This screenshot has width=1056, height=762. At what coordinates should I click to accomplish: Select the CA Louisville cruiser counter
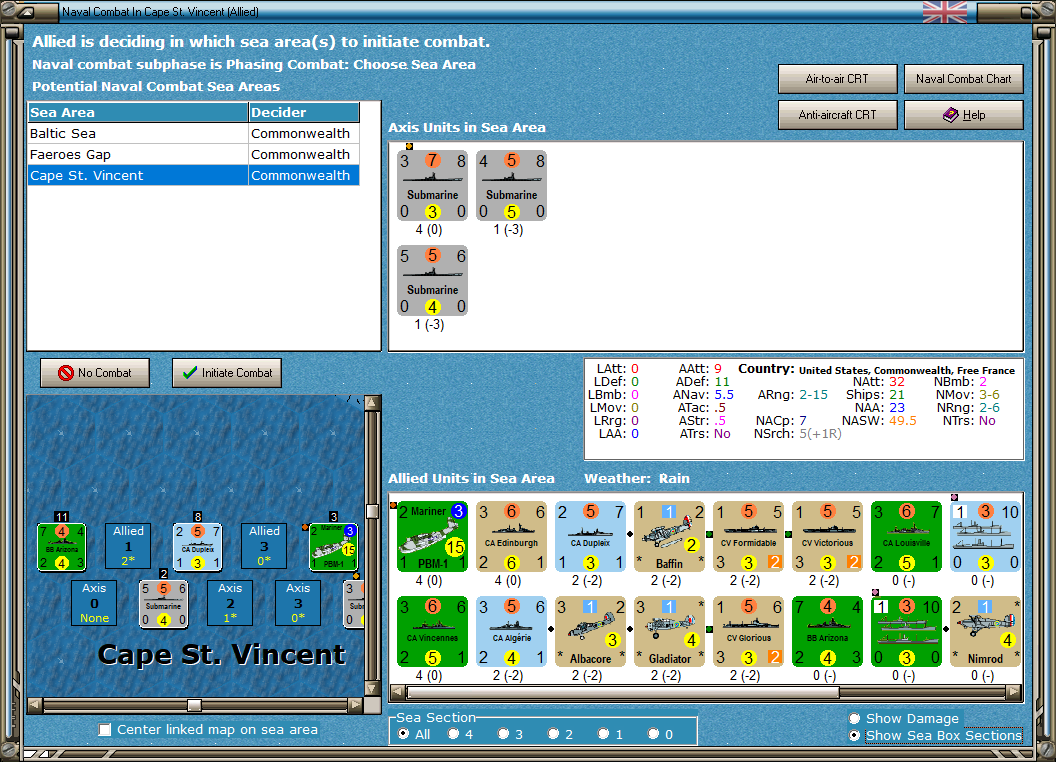906,537
